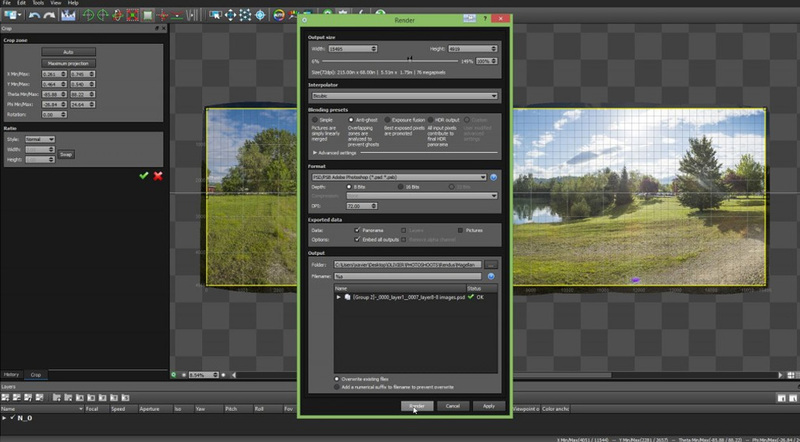Expand Advanced settings in Blending presets
The width and height of the screenshot is (800, 442).
(315, 153)
